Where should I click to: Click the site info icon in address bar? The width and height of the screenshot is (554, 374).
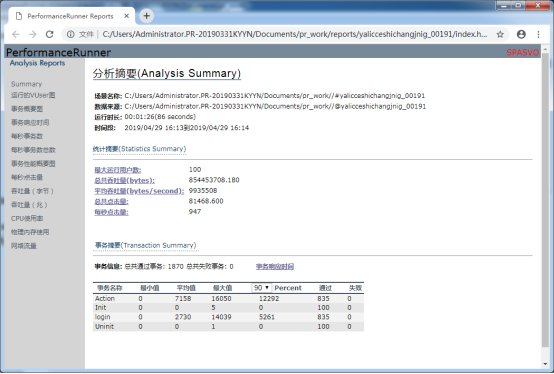(x=71, y=34)
